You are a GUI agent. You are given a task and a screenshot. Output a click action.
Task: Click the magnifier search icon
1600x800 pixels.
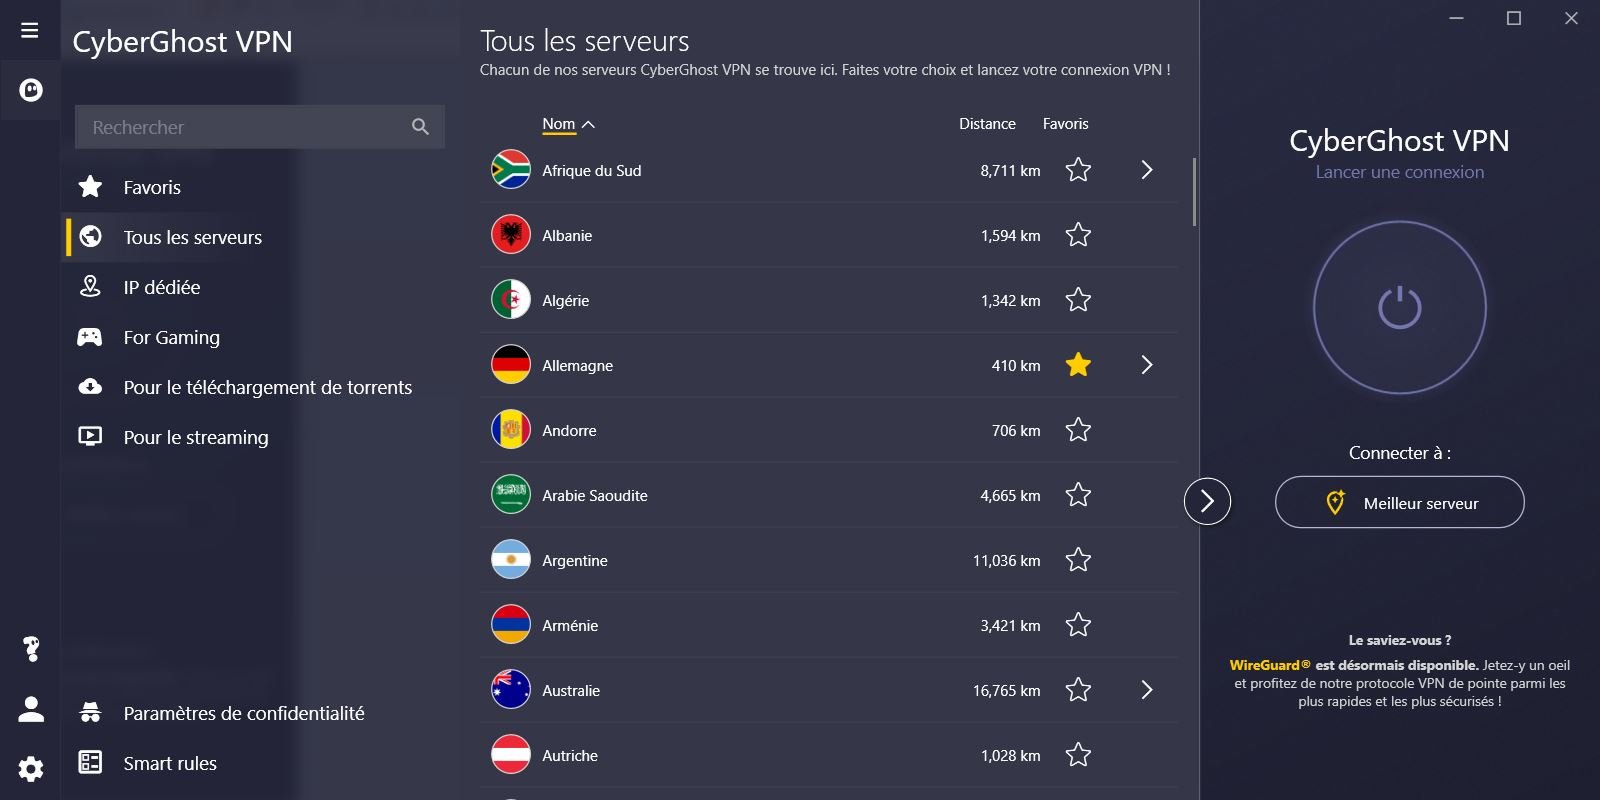(420, 127)
